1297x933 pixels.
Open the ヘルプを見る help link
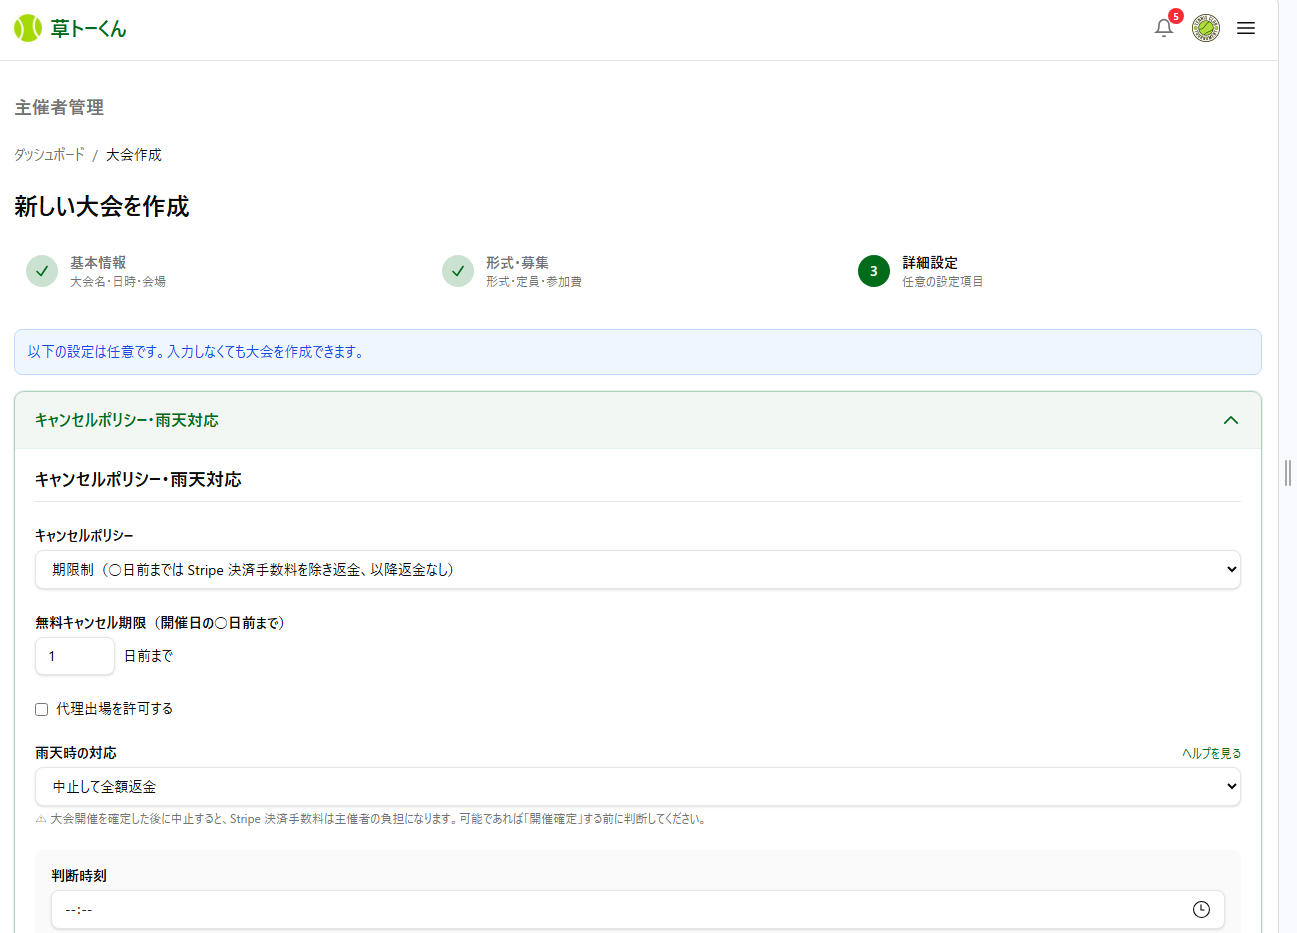pyautogui.click(x=1211, y=753)
